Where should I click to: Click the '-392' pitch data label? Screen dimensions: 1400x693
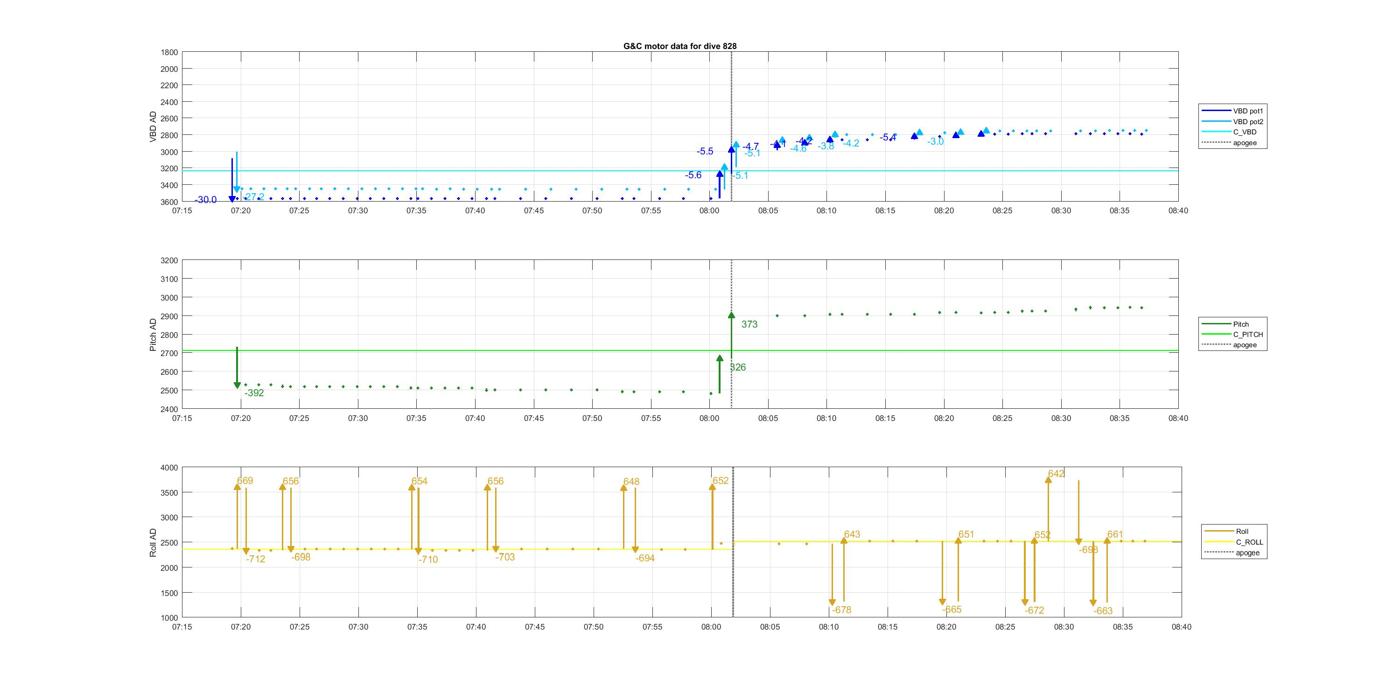click(x=254, y=393)
